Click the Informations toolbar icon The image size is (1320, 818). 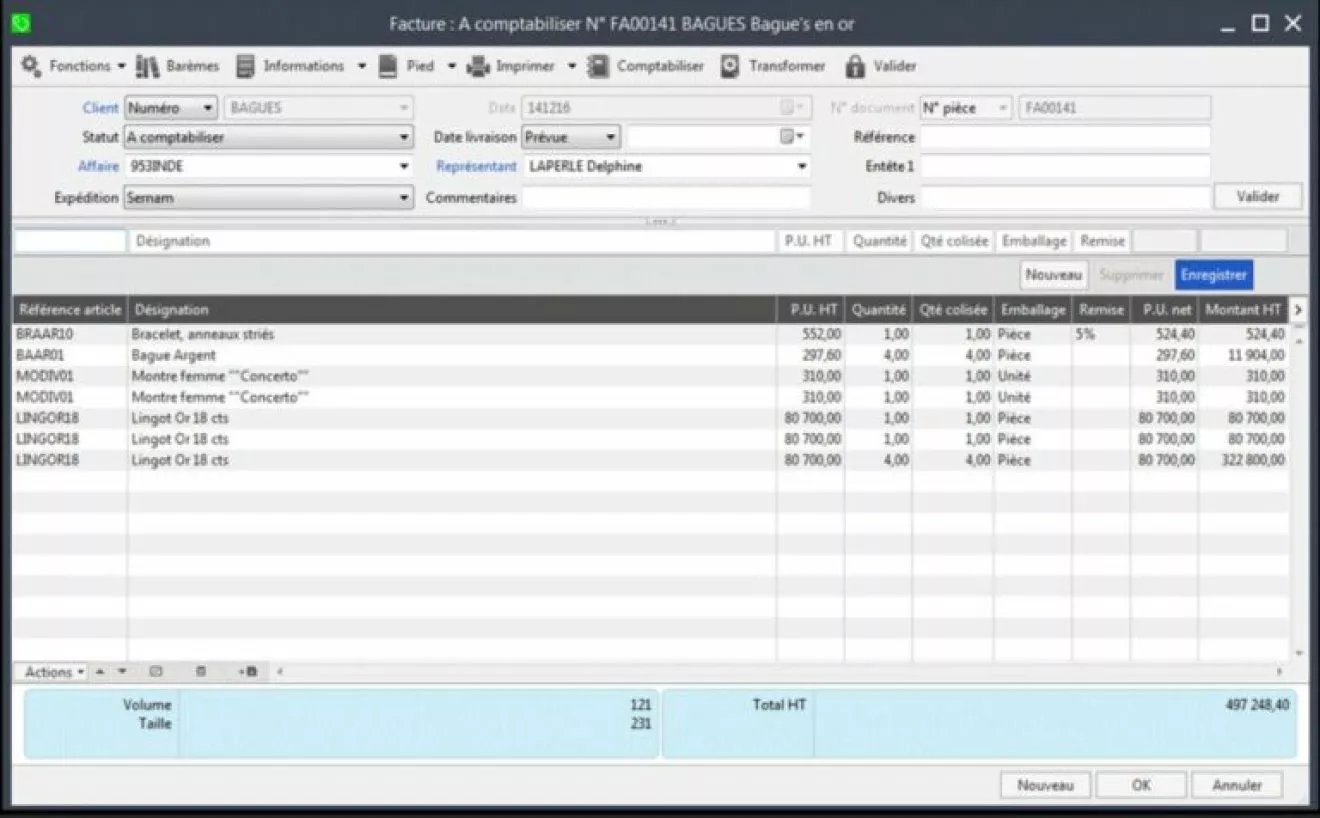pyautogui.click(x=245, y=66)
